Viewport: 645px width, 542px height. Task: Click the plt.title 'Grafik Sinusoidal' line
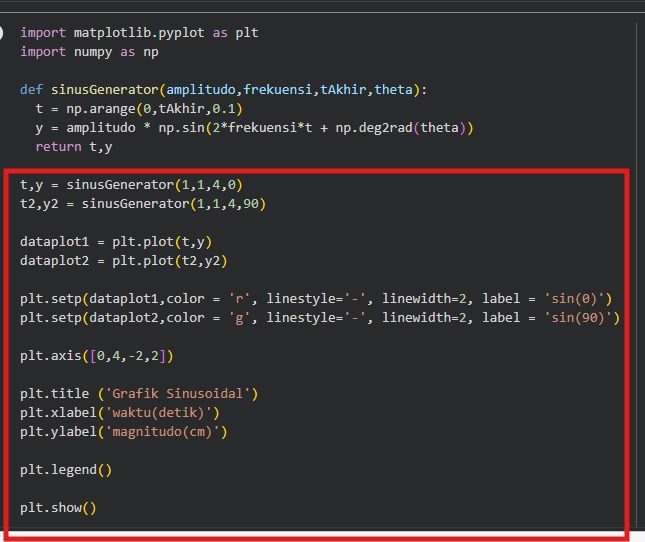(x=139, y=394)
